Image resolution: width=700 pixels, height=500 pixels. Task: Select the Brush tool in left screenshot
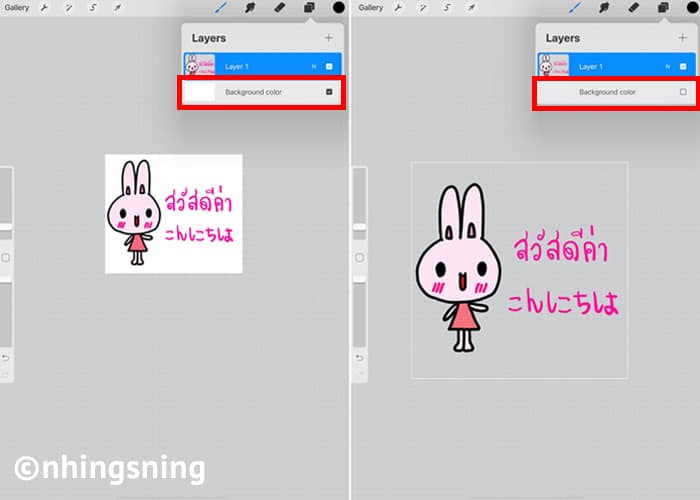tap(221, 7)
